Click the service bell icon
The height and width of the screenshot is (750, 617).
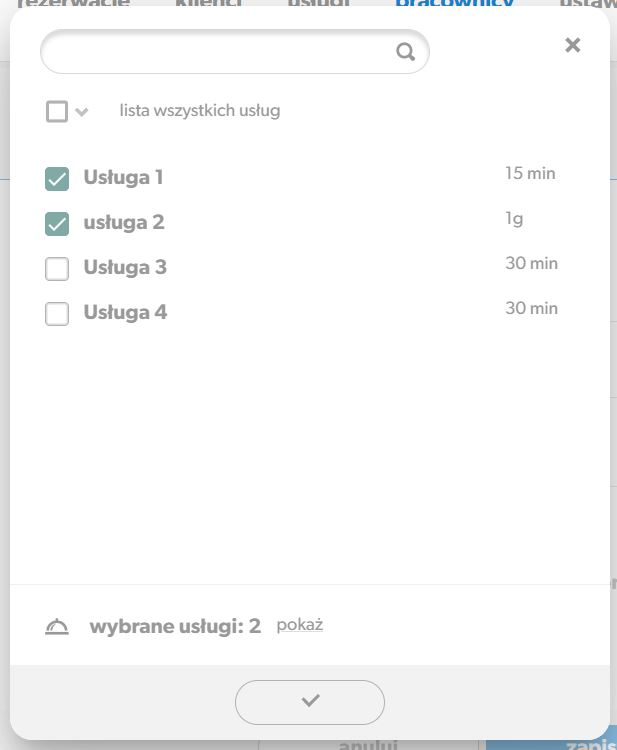point(57,627)
